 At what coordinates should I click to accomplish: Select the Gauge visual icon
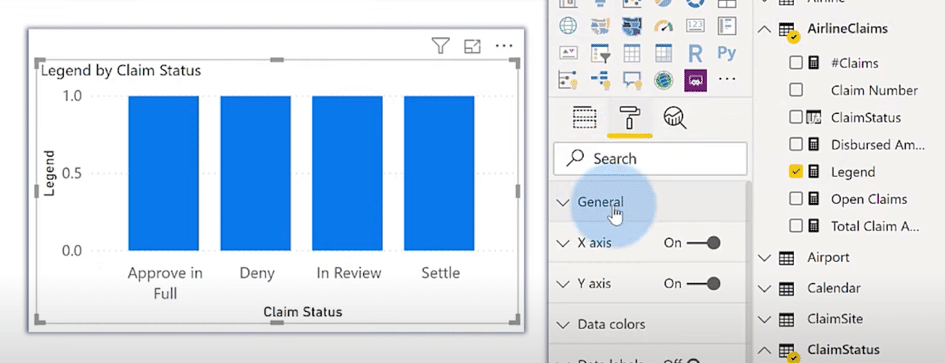click(663, 26)
